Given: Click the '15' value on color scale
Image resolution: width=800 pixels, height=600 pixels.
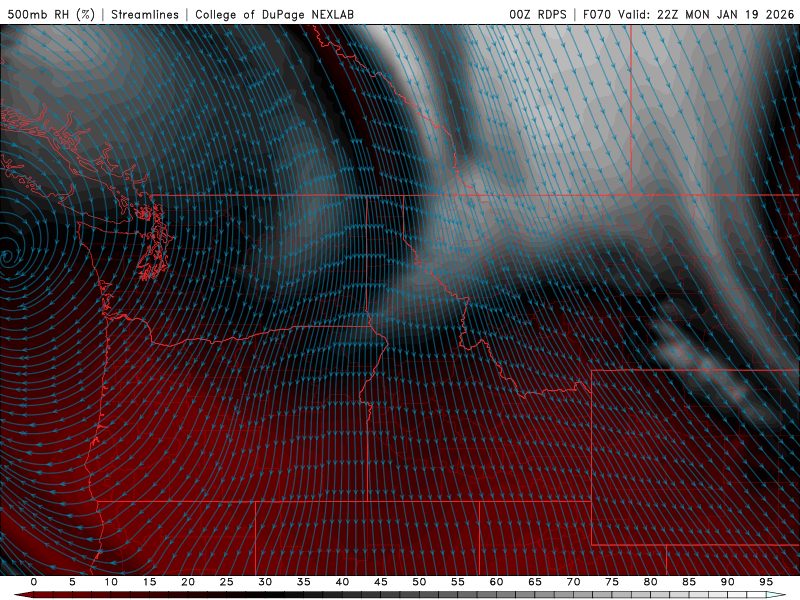Looking at the screenshot, I should [x=149, y=582].
